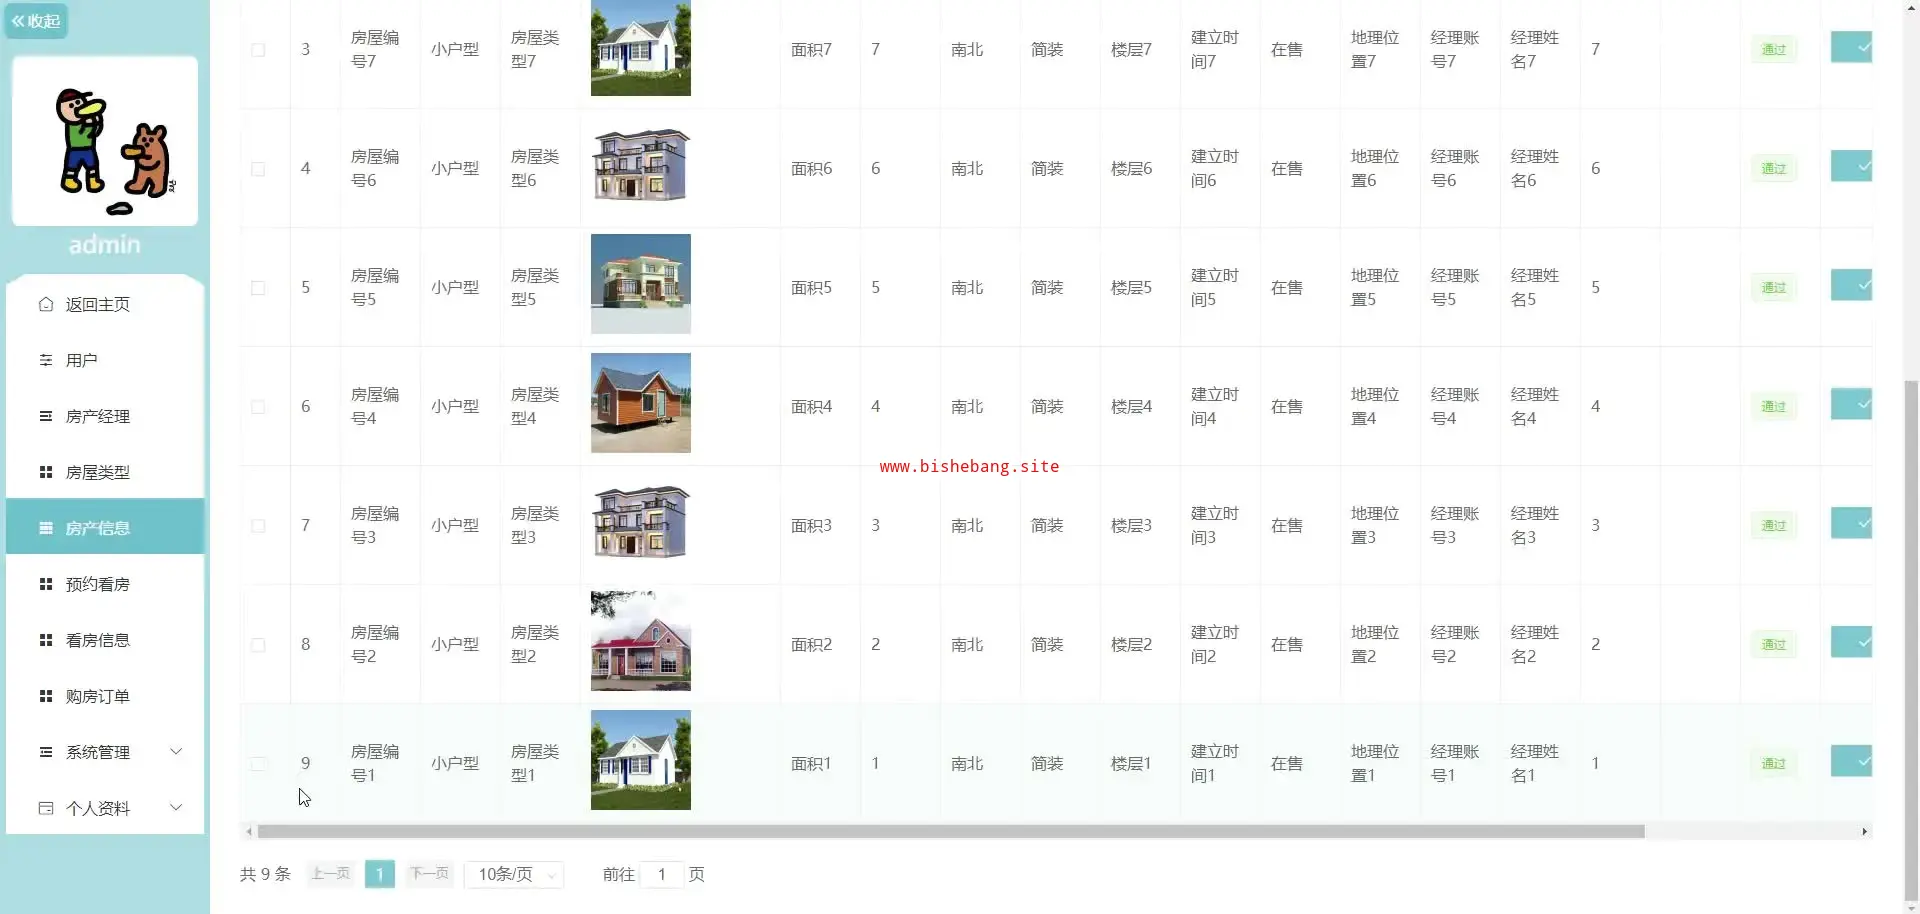Expand the 系统管理 submenu chevron
The width and height of the screenshot is (1920, 914).
pos(176,752)
